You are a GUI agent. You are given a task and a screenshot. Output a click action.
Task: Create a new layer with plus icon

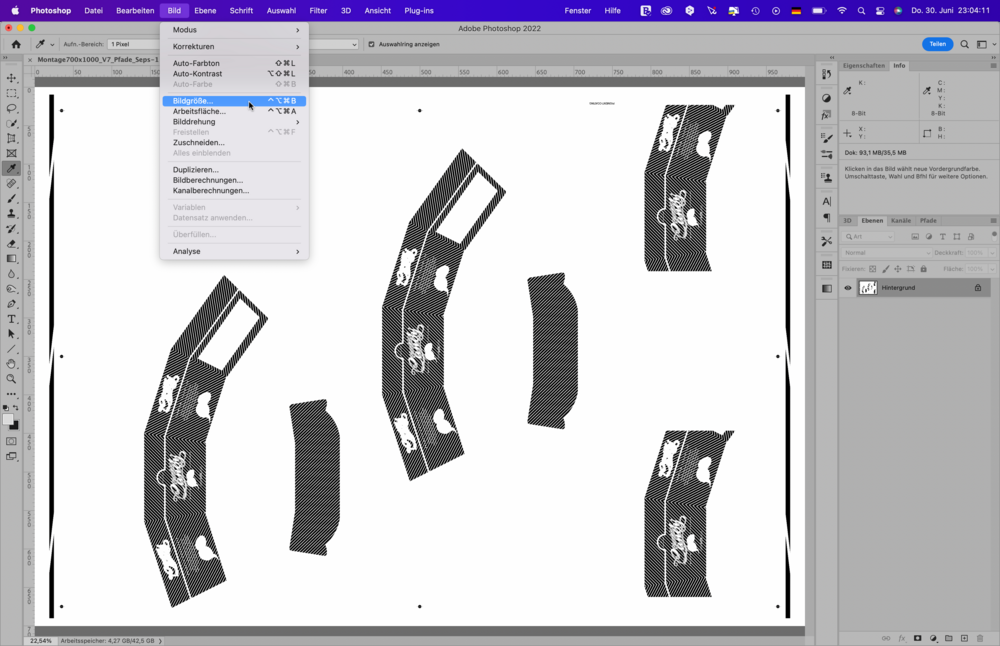coord(964,638)
